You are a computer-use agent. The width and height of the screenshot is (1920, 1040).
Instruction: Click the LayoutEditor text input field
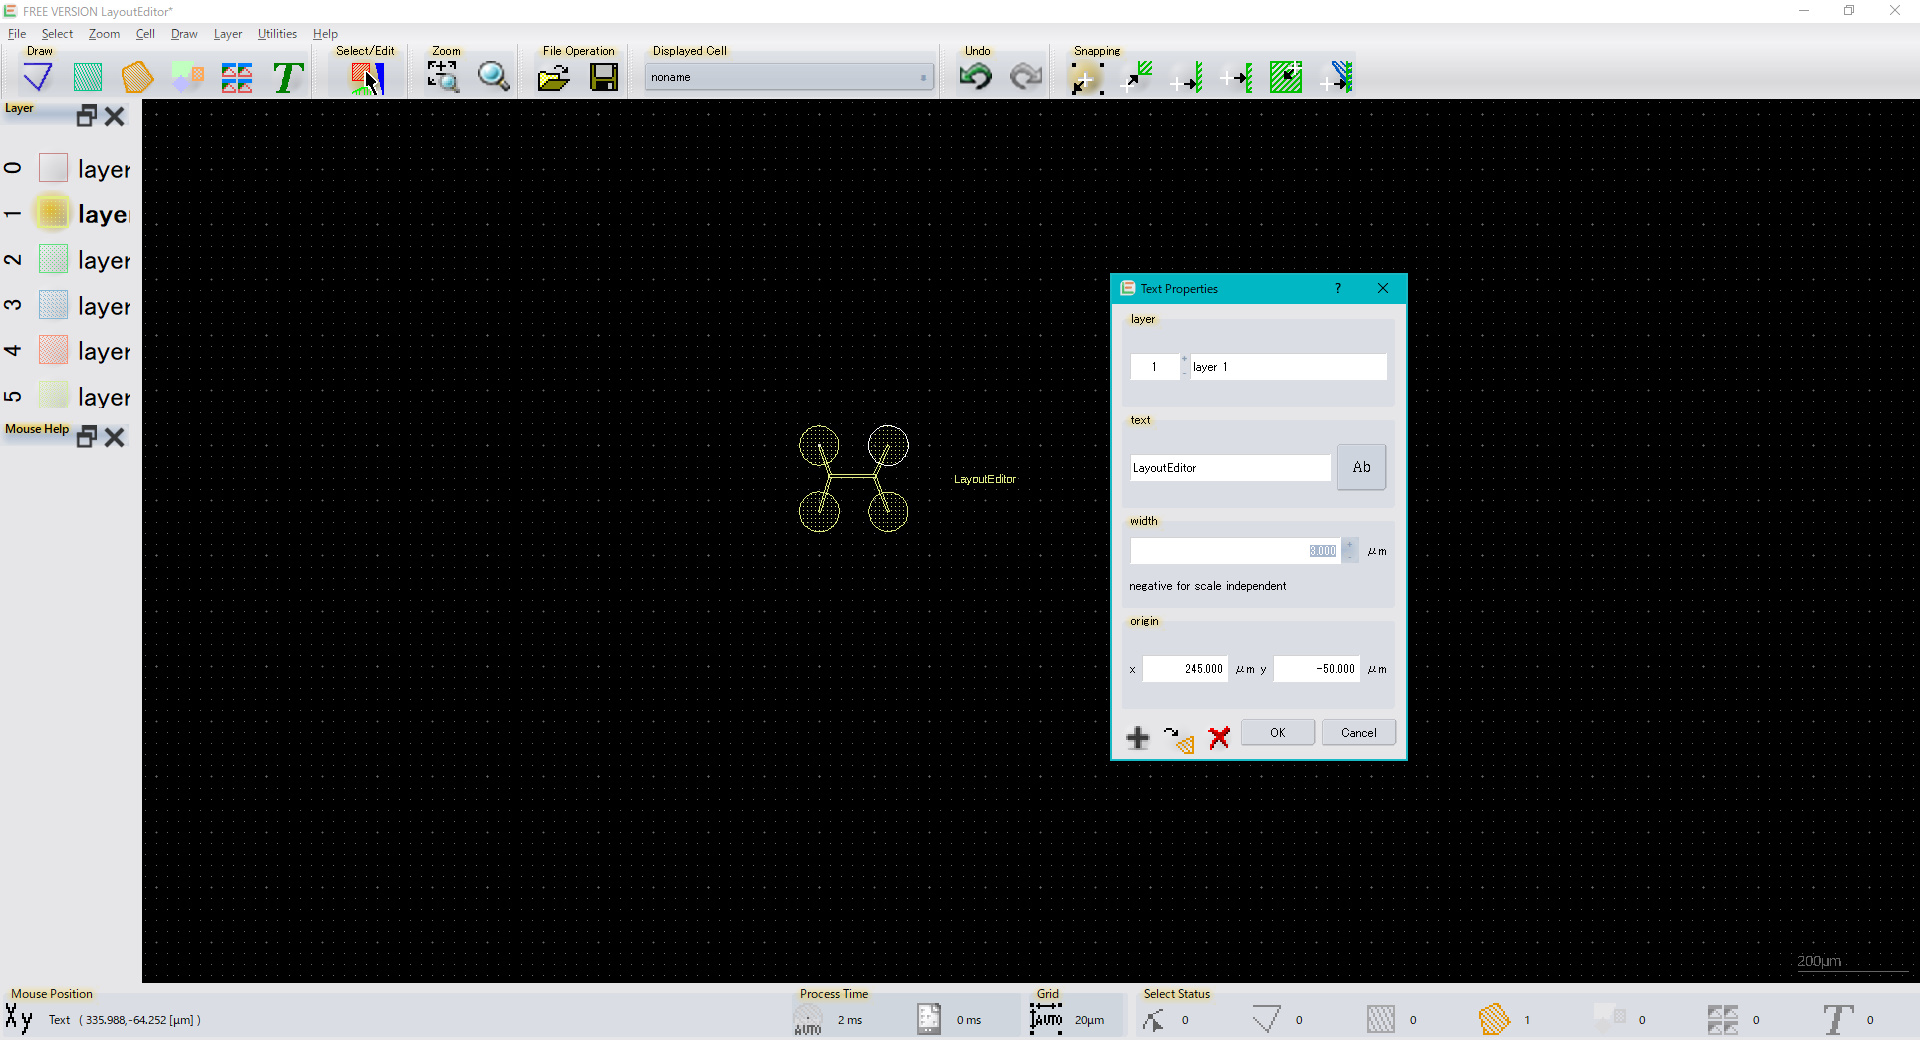tap(1230, 468)
